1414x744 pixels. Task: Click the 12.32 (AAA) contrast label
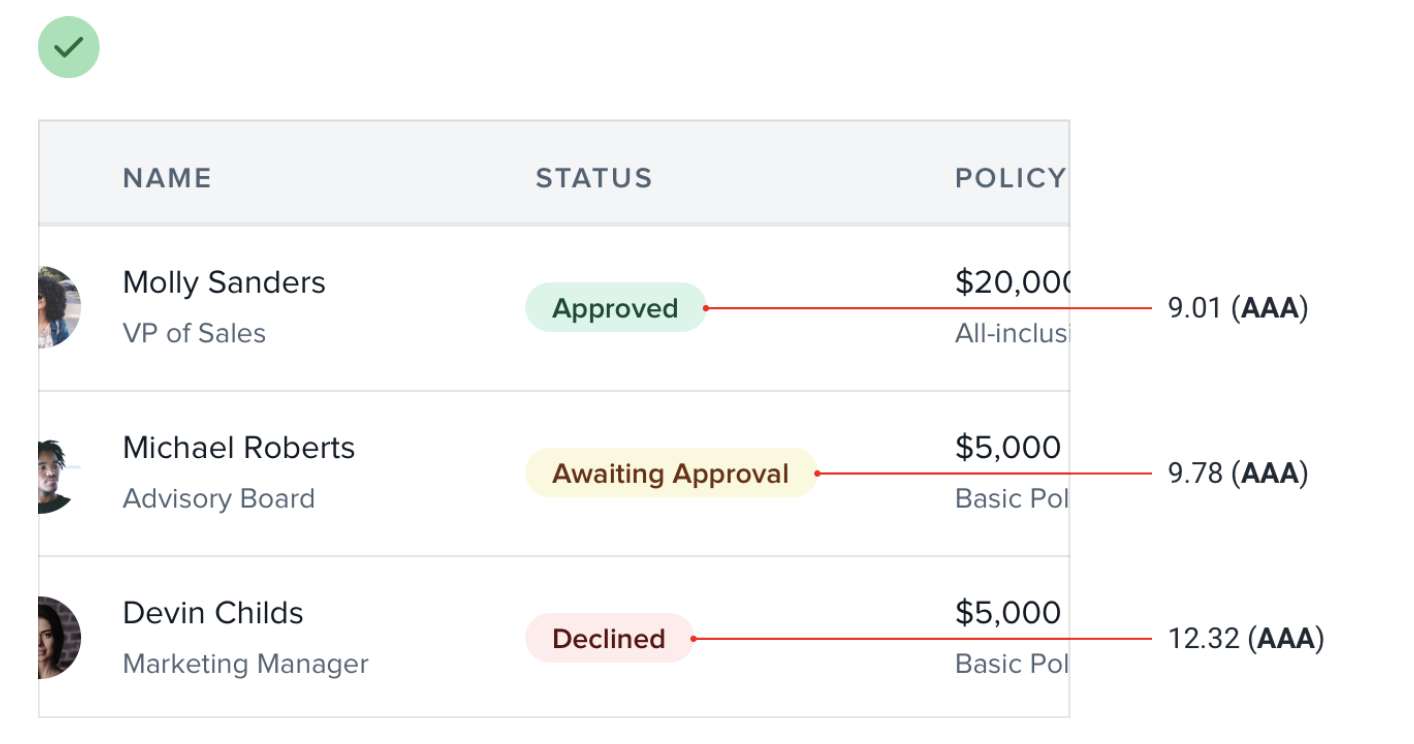click(x=1246, y=638)
